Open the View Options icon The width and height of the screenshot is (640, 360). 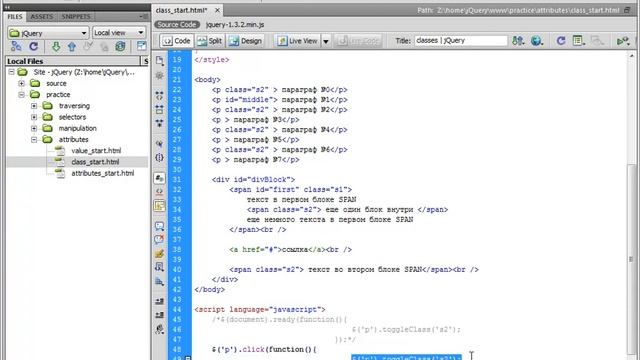578,41
